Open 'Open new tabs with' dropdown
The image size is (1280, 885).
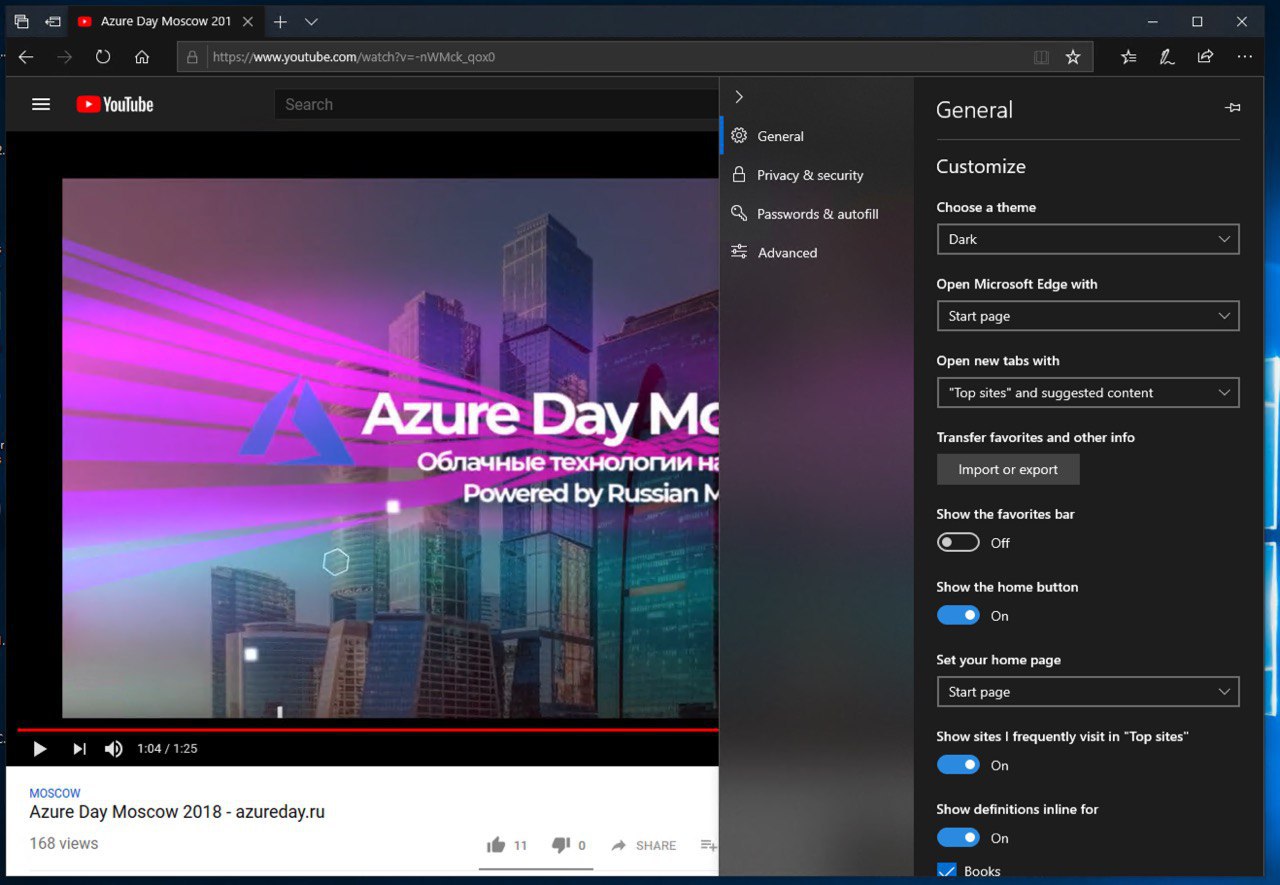[x=1088, y=393]
